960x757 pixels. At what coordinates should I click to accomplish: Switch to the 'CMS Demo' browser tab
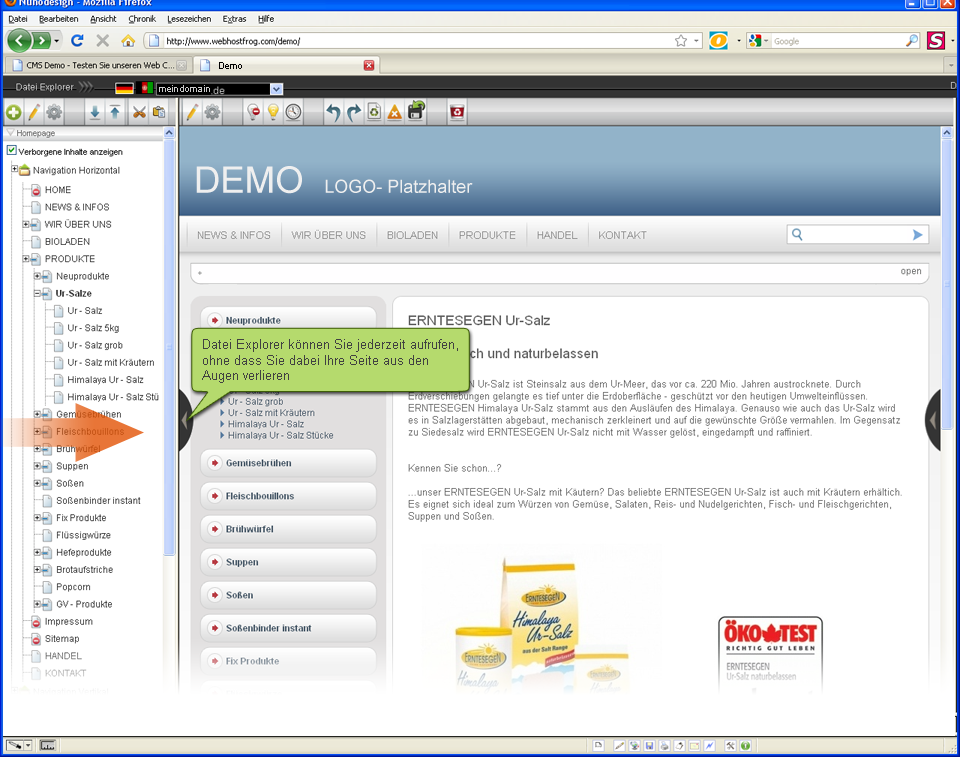click(x=99, y=65)
